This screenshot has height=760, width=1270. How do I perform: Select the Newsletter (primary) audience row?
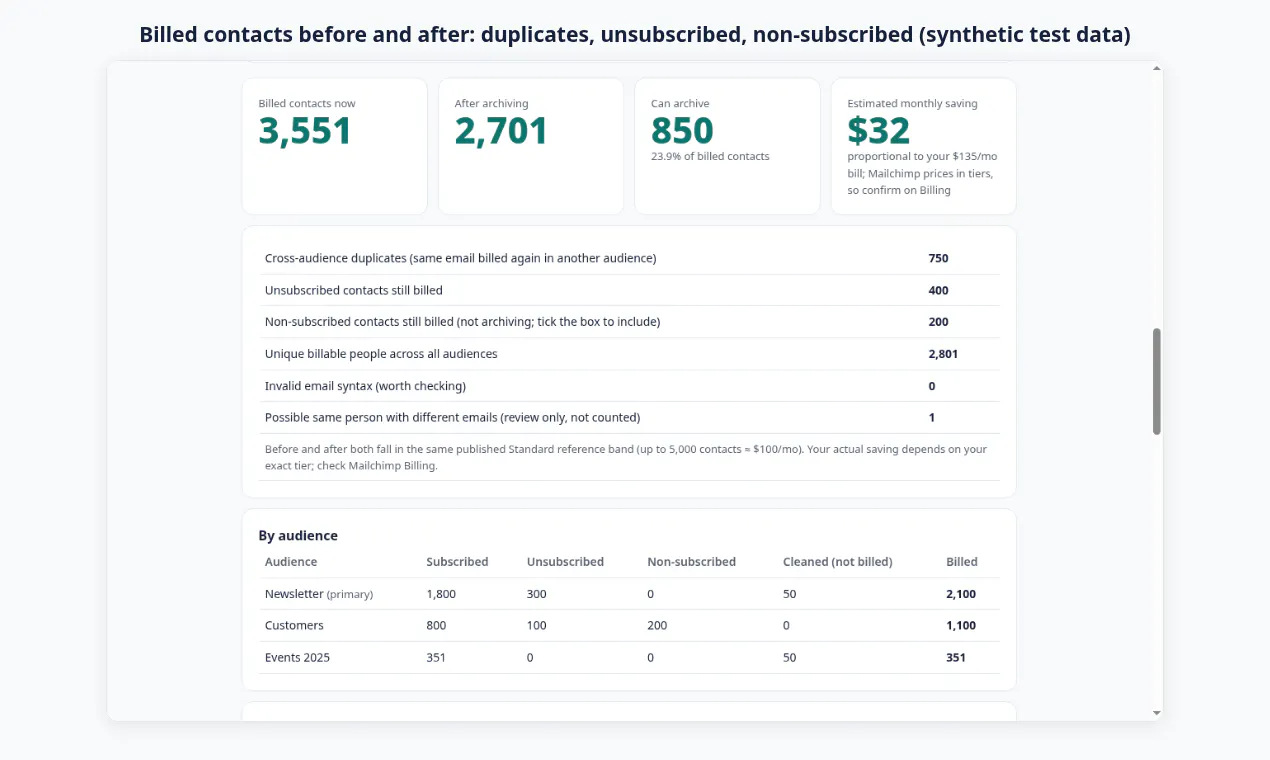pos(629,594)
